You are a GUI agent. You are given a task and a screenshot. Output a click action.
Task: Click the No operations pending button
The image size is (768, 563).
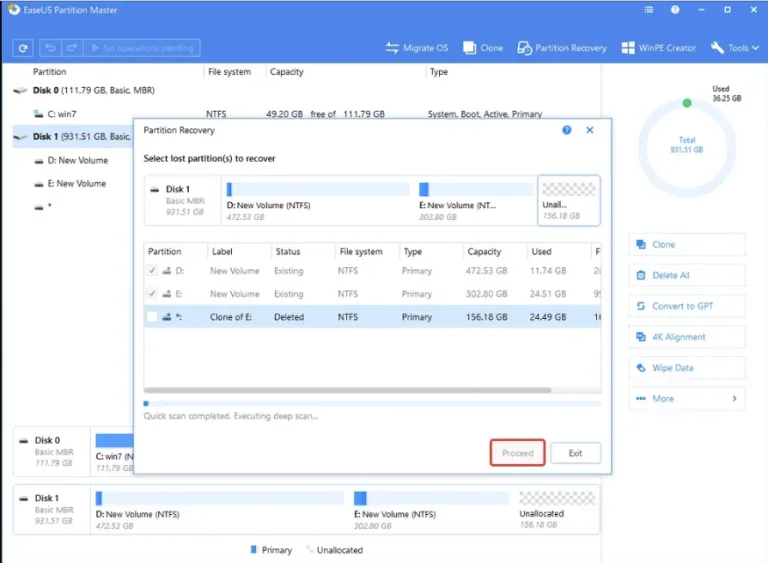pos(142,48)
